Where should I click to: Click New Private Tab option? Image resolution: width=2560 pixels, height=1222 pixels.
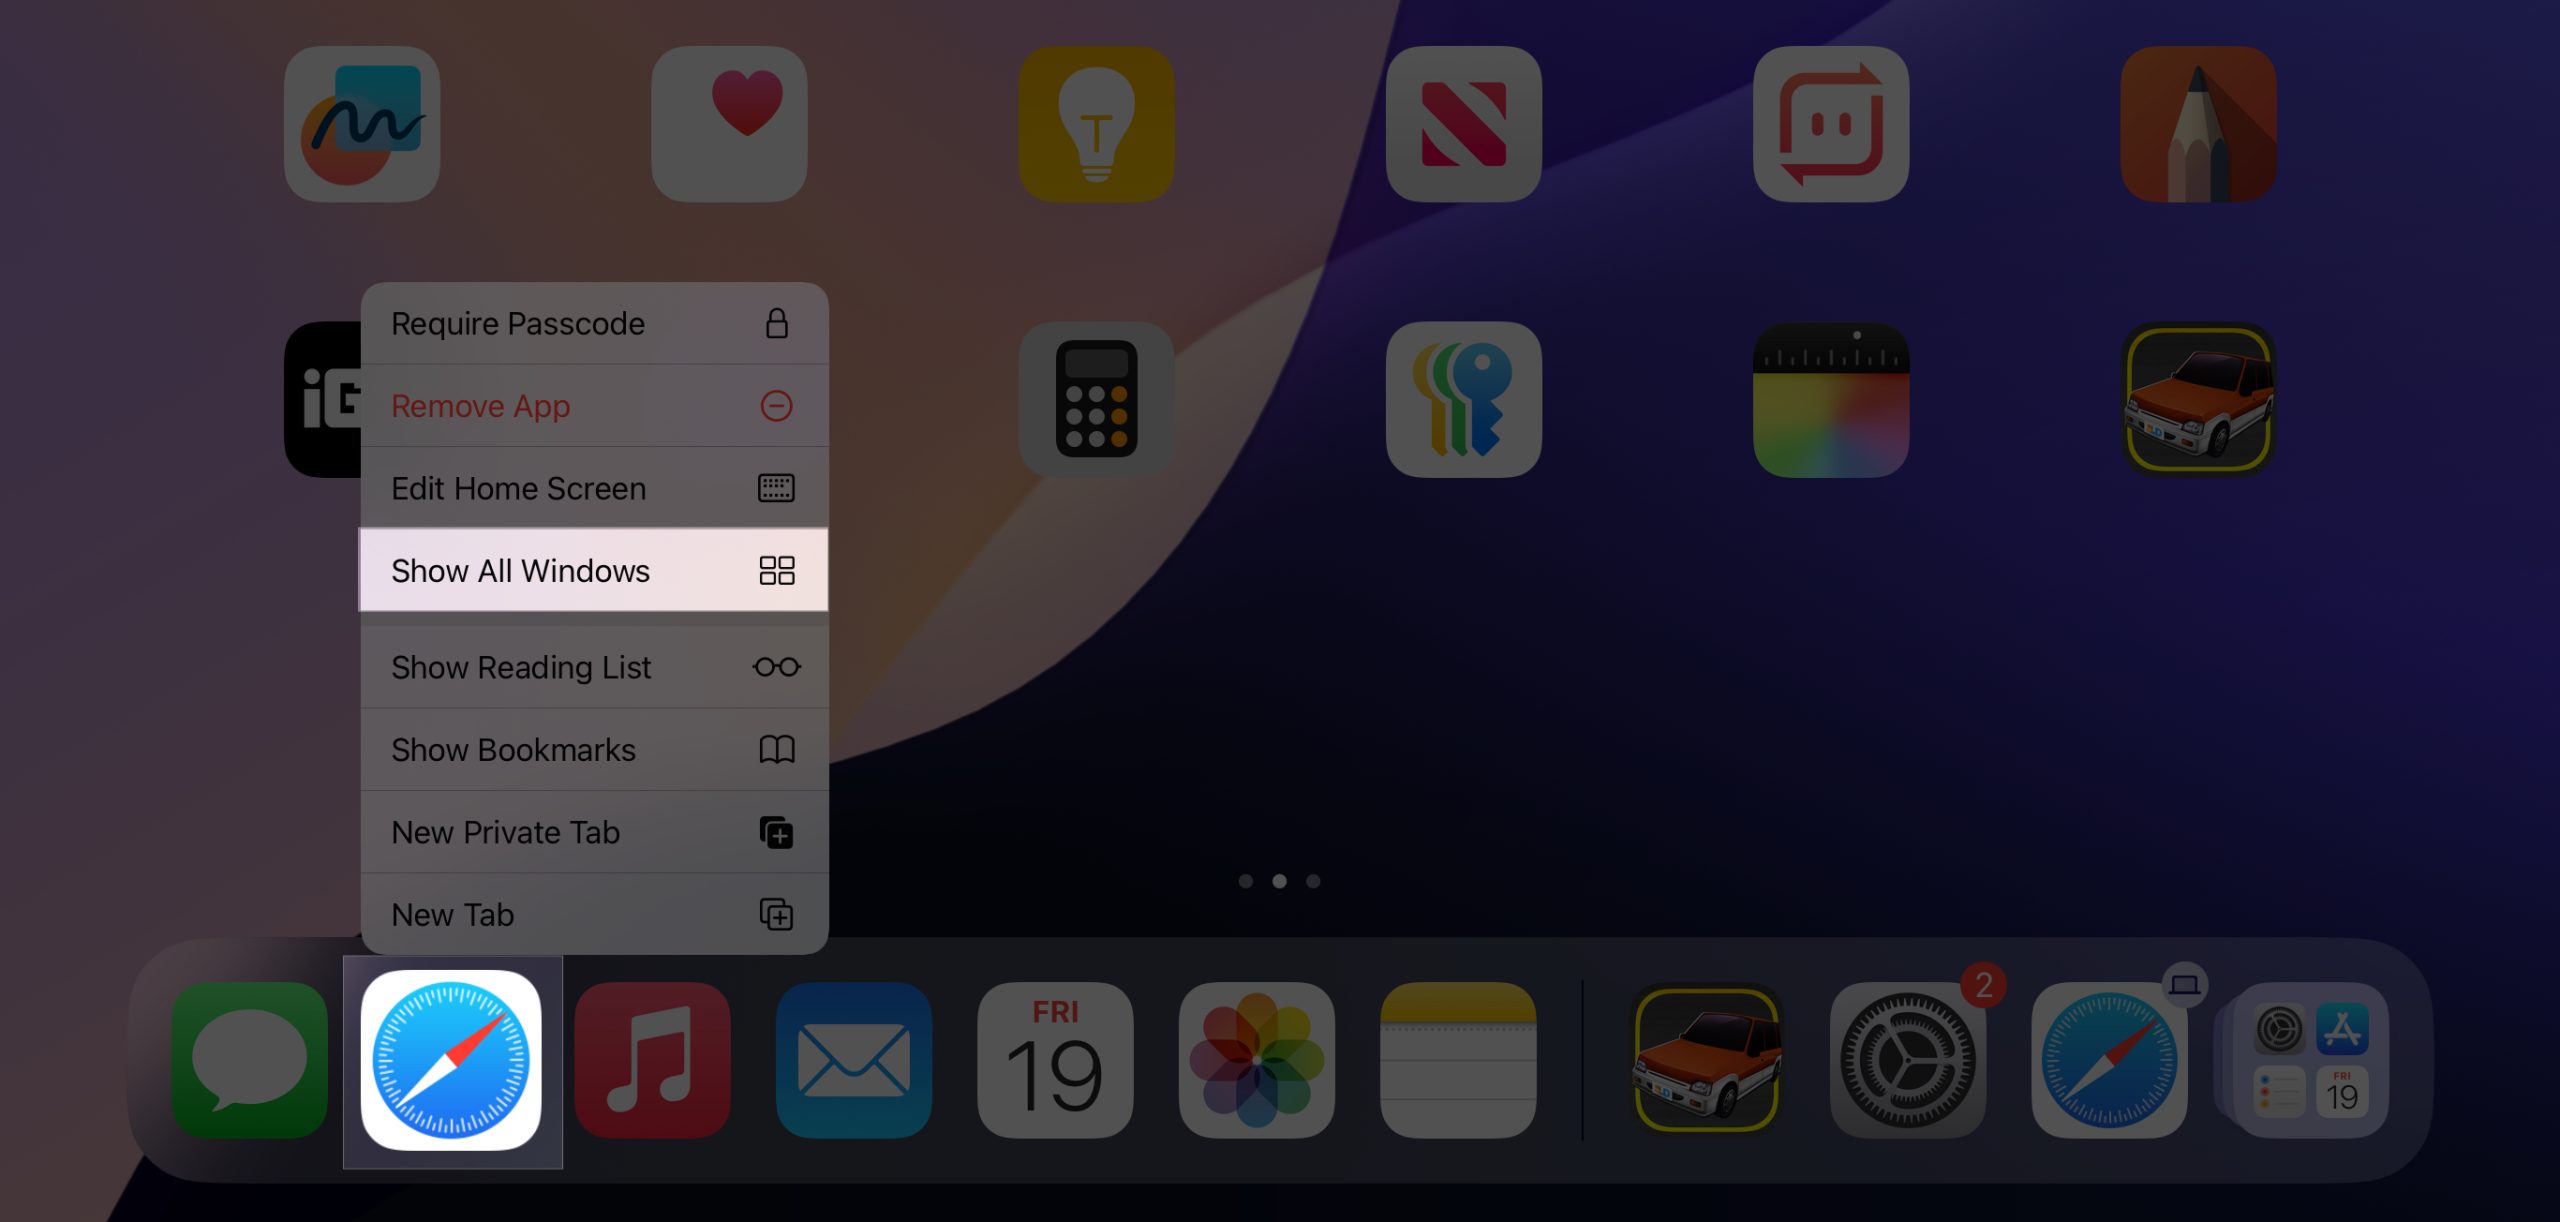pyautogui.click(x=593, y=830)
